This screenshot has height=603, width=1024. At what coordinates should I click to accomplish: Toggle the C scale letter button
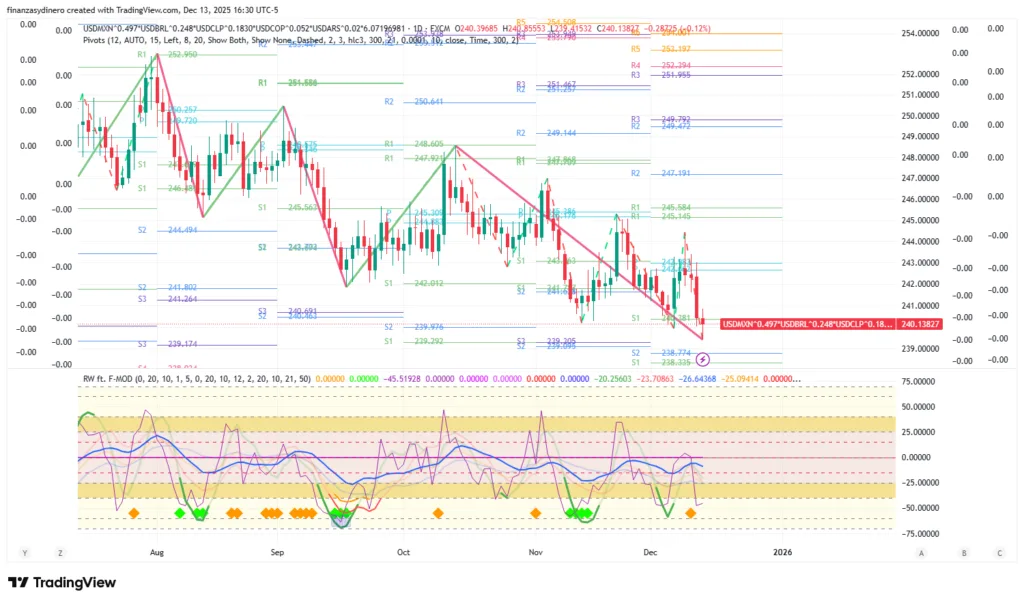[x=998, y=552]
